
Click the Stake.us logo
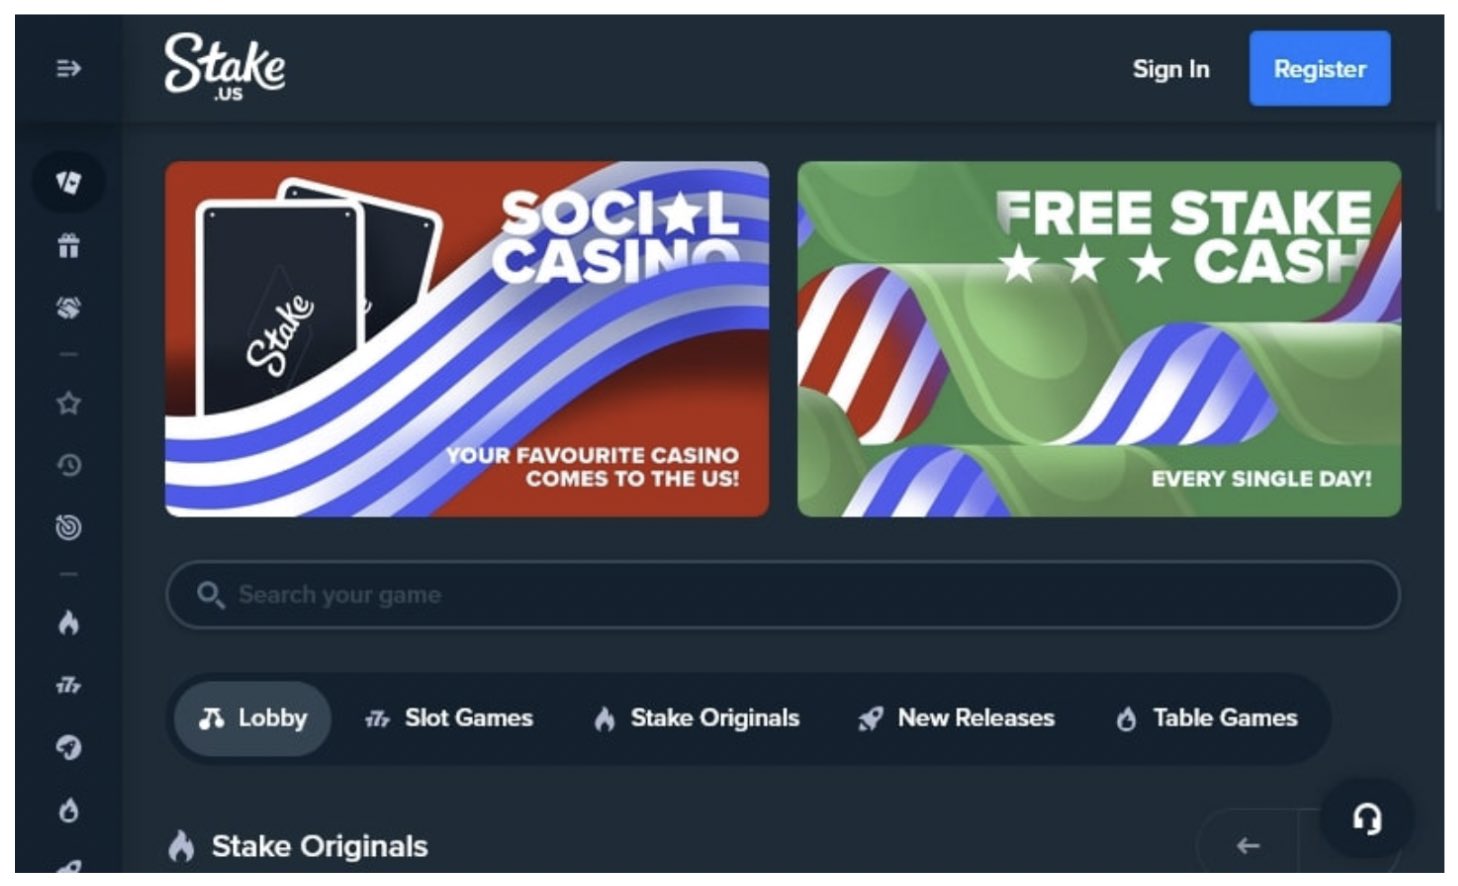pyautogui.click(x=225, y=67)
